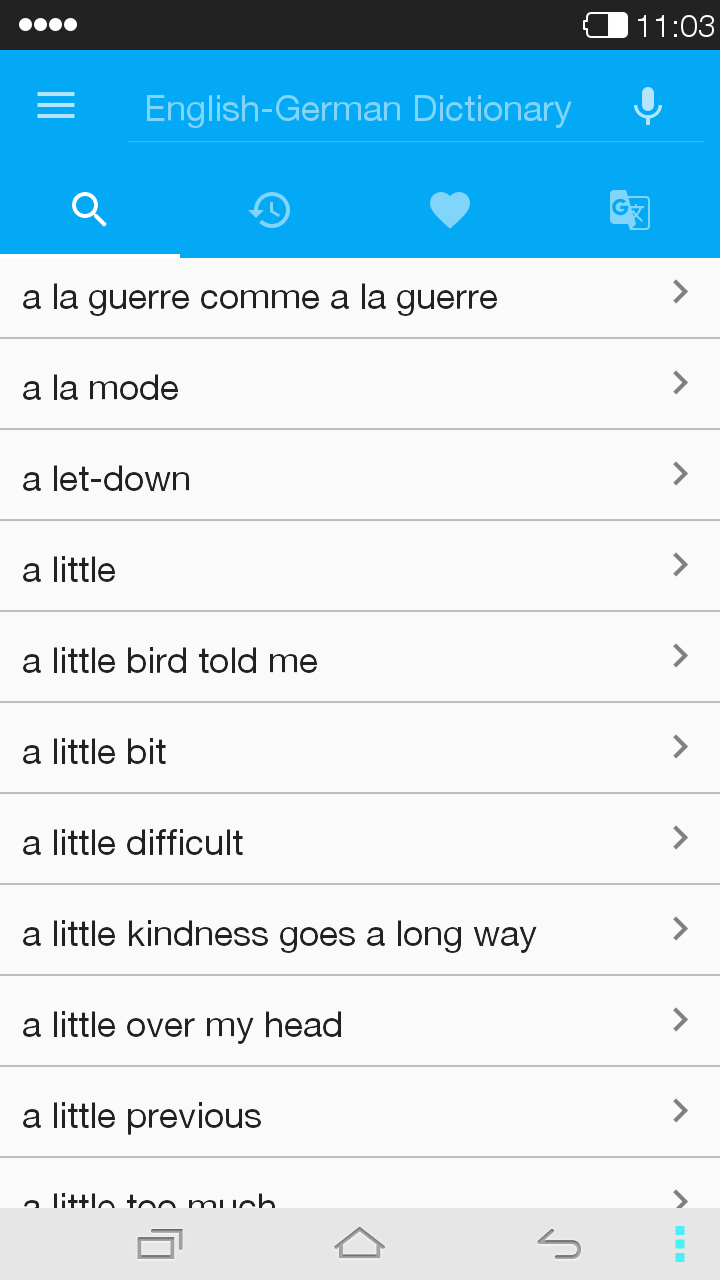720x1280 pixels.
Task: Select the search tab magnifier icon
Action: coord(90,210)
